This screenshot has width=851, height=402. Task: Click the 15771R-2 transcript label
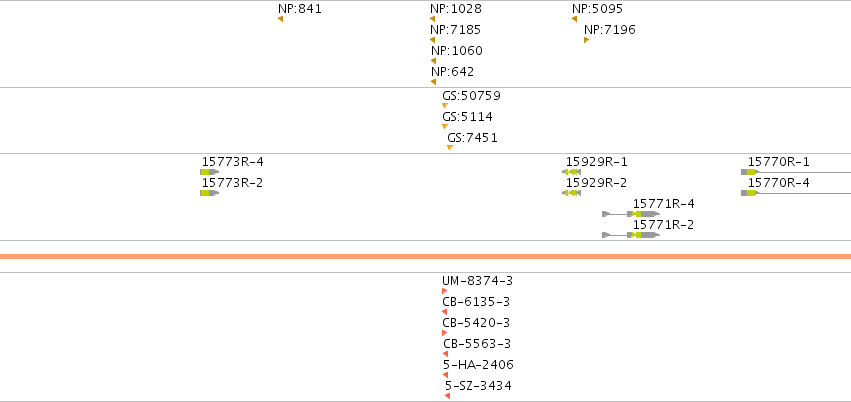click(663, 225)
